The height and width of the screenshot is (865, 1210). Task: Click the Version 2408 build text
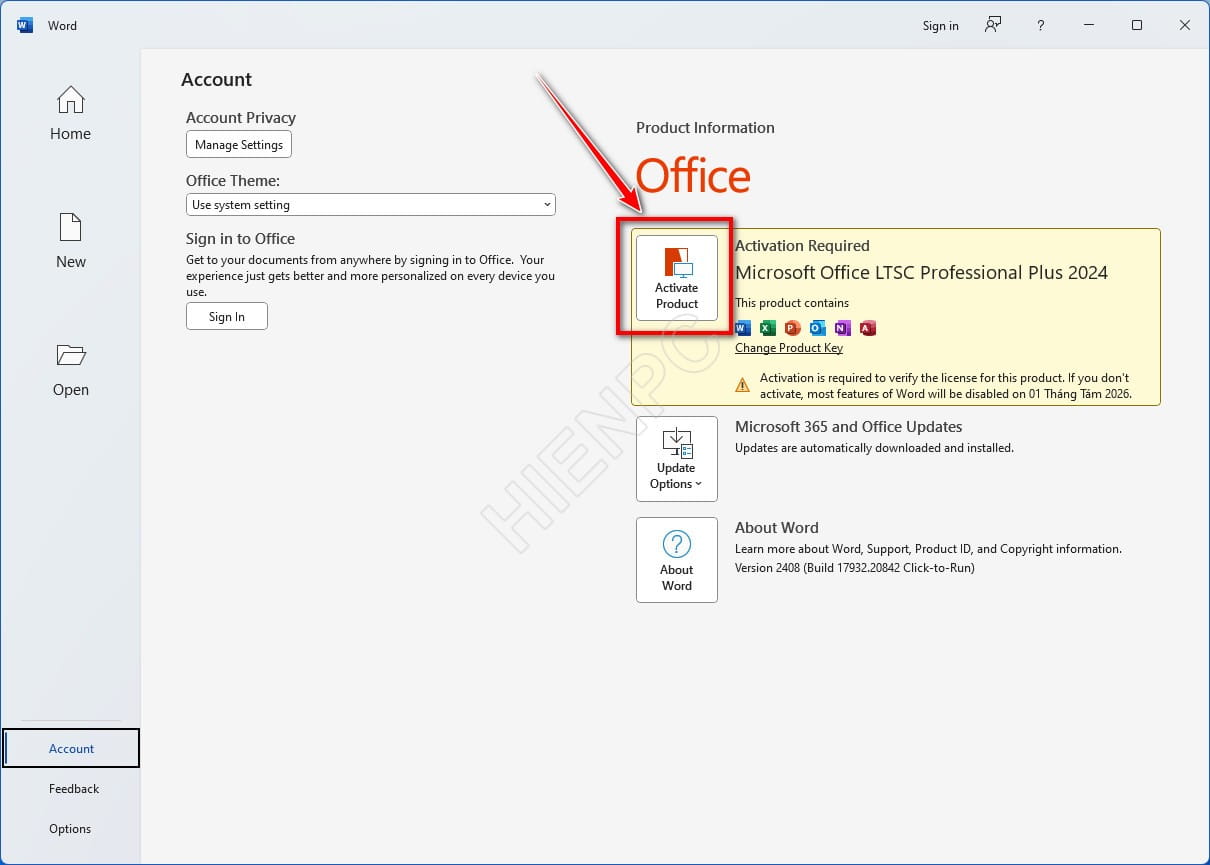tap(855, 567)
